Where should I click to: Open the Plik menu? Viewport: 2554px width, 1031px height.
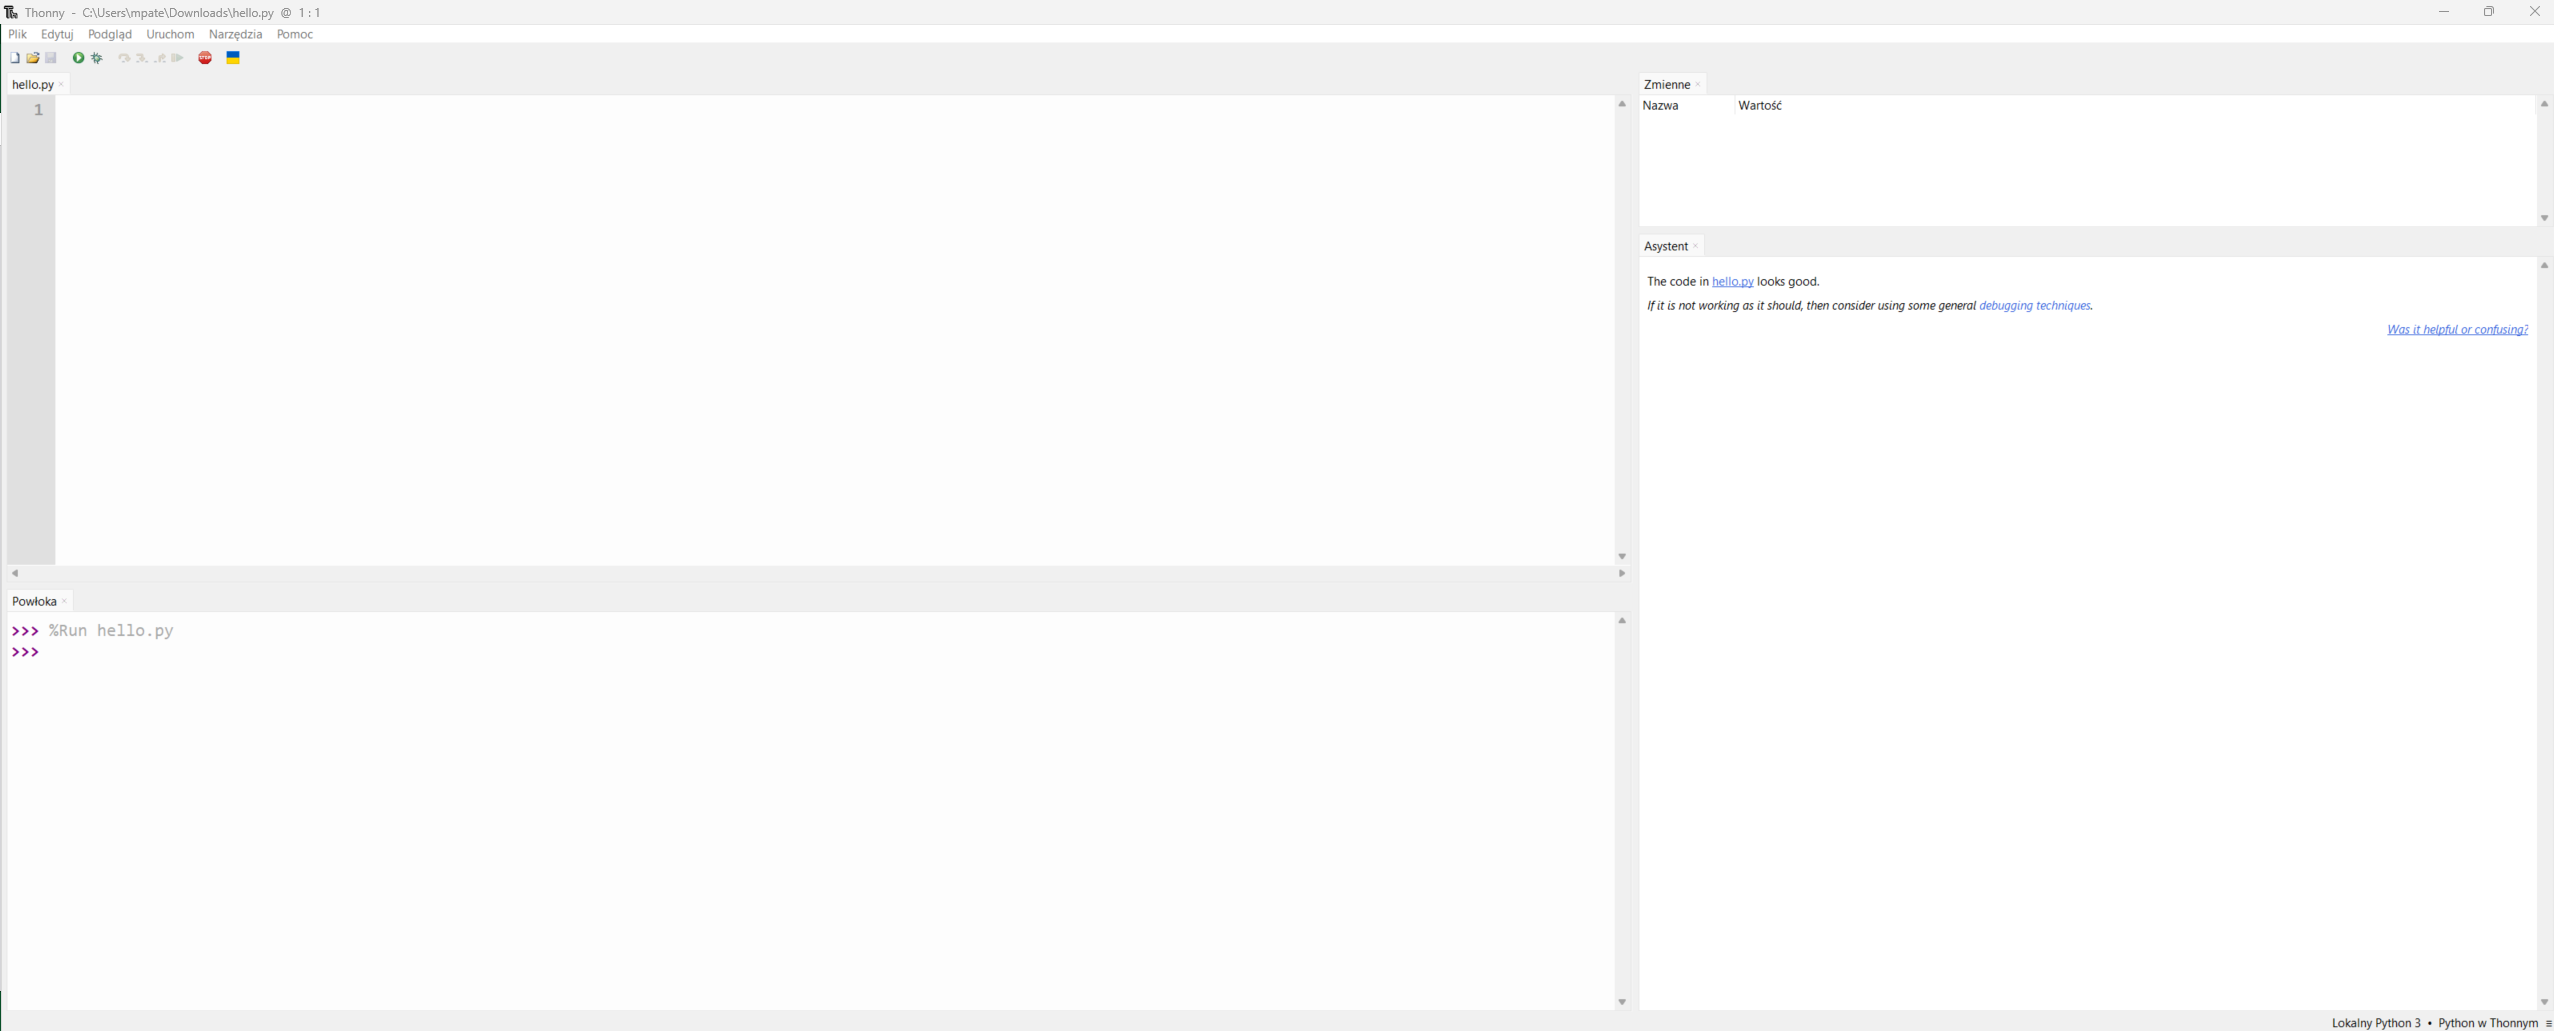pos(18,34)
